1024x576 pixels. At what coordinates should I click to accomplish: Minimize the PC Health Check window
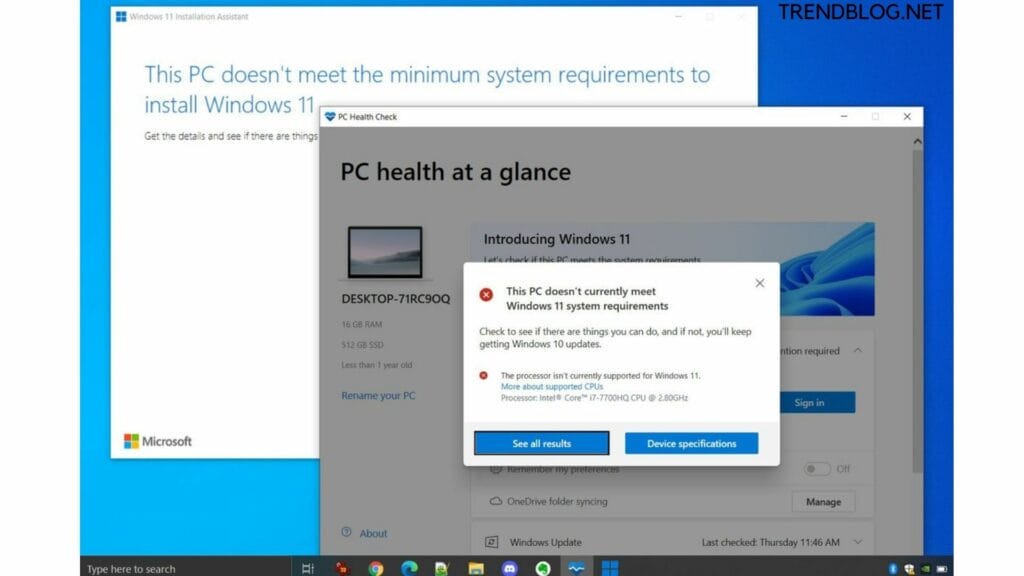coord(844,117)
